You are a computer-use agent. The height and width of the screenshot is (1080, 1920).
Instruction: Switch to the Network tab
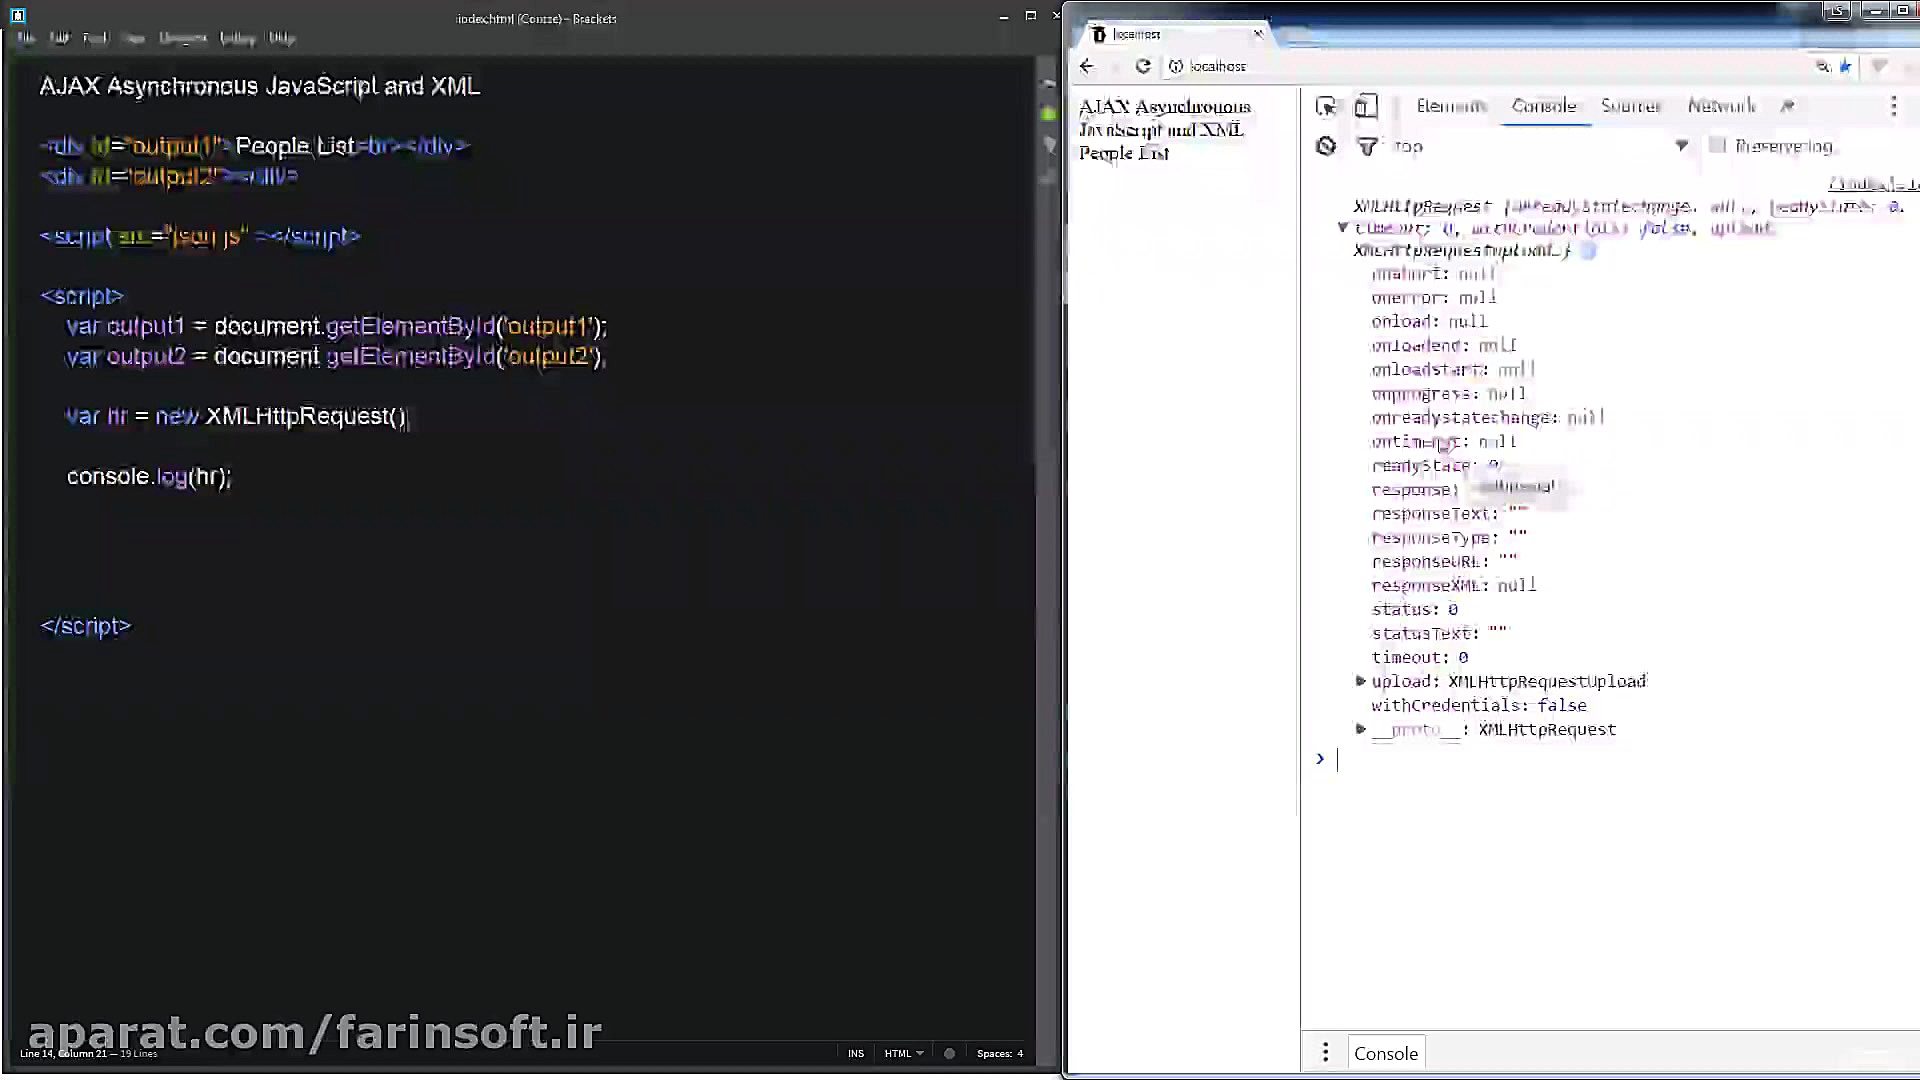click(x=1721, y=106)
